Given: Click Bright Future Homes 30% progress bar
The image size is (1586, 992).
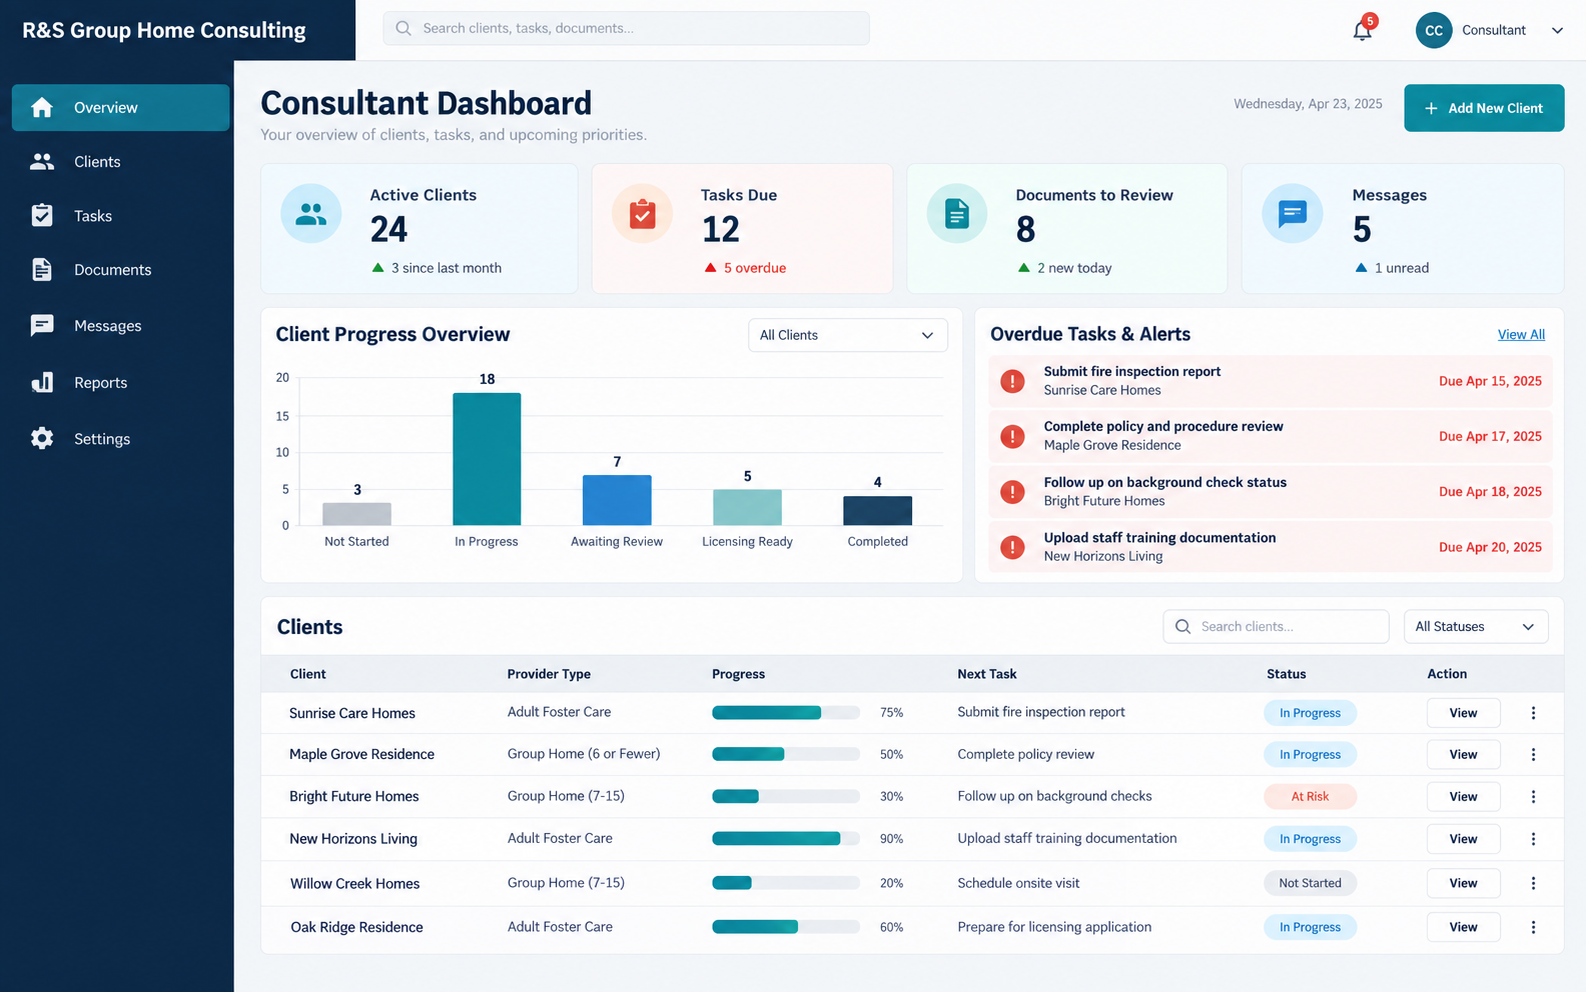Looking at the screenshot, I should click(786, 797).
